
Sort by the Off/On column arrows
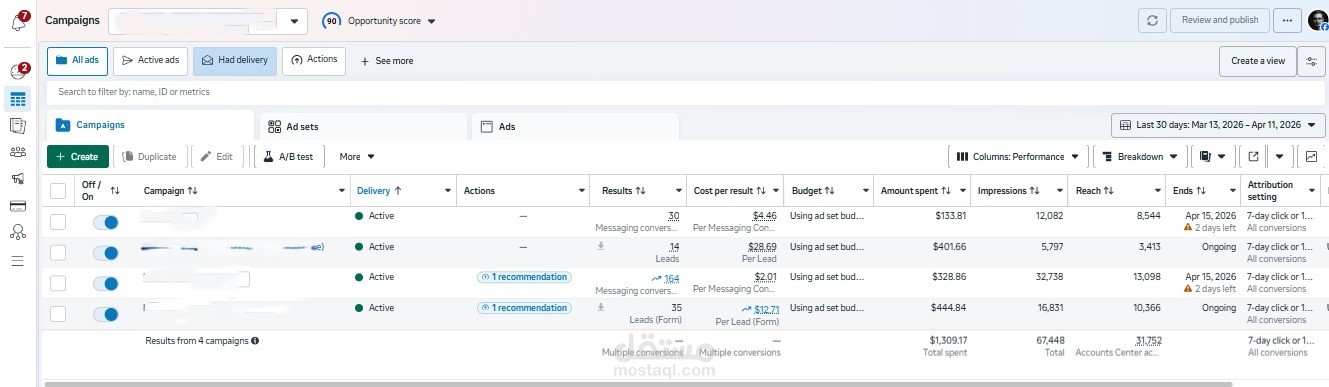click(115, 190)
